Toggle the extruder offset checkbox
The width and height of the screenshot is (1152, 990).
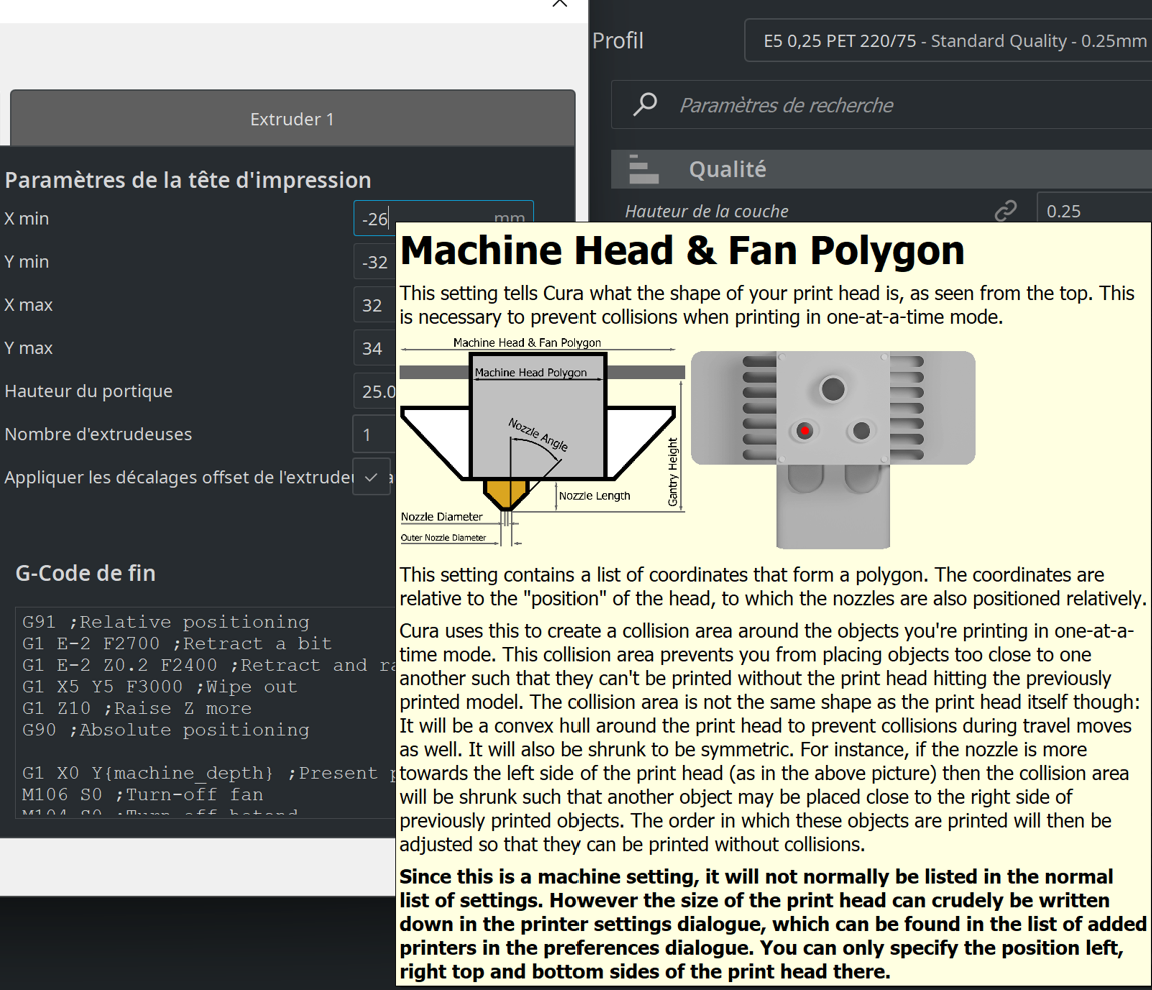point(372,477)
